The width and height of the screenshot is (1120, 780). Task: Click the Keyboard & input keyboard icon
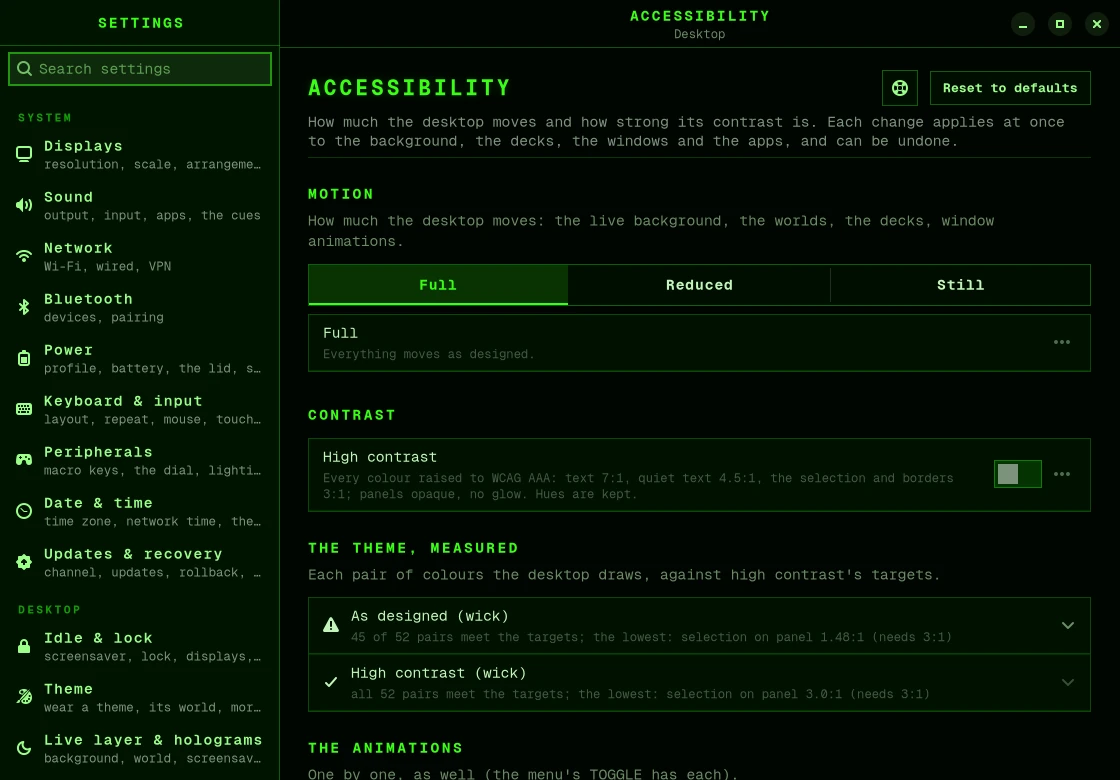click(x=24, y=409)
